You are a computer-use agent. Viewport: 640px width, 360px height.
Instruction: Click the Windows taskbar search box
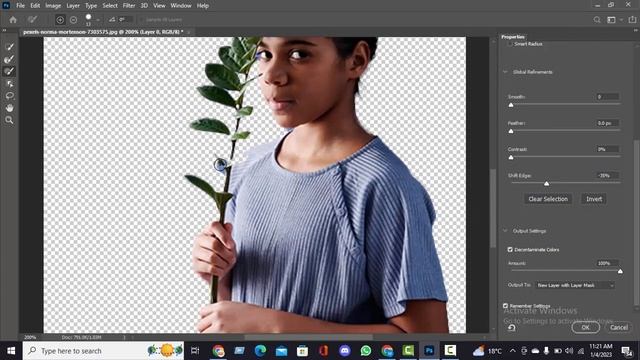(x=103, y=351)
